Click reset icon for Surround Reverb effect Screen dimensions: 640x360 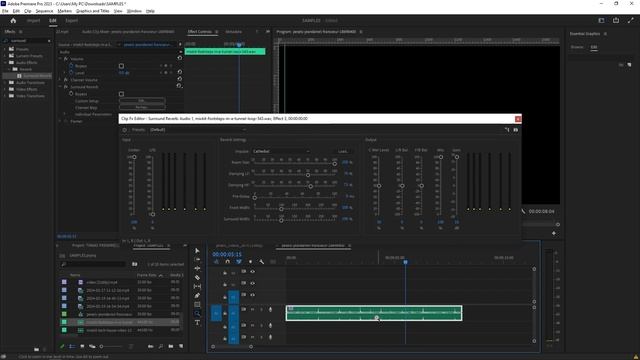[179, 86]
